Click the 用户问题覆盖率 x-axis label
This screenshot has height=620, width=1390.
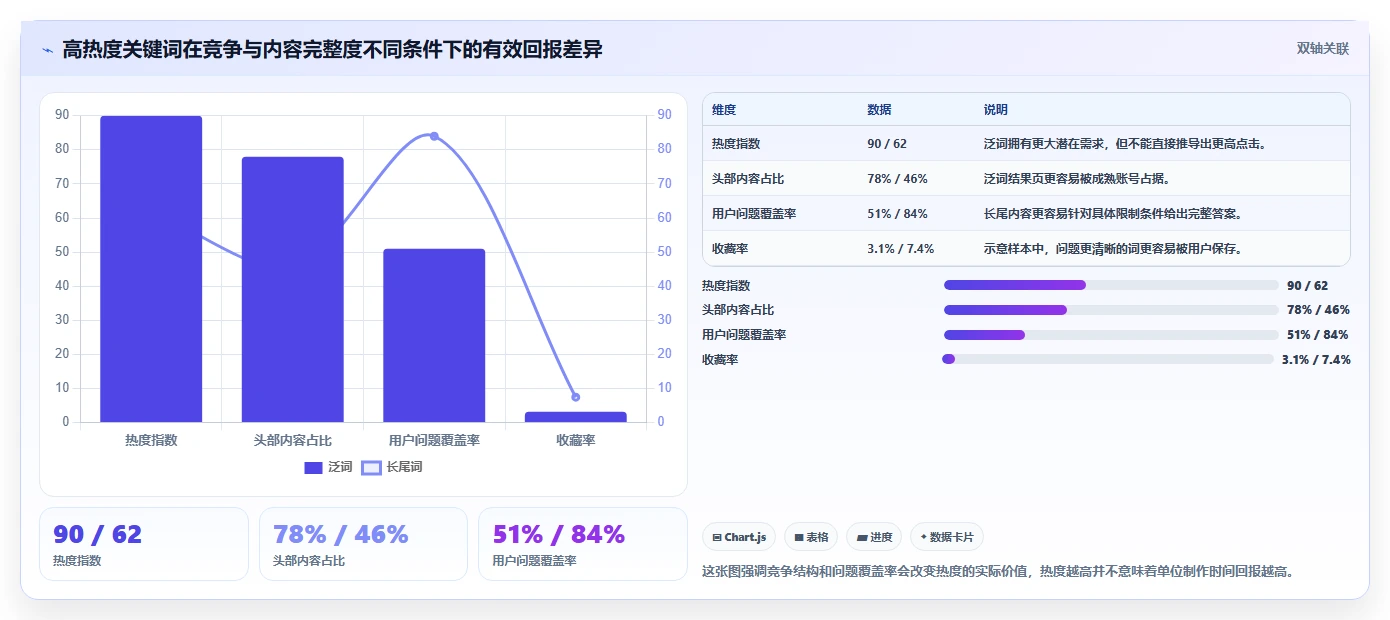pos(434,440)
